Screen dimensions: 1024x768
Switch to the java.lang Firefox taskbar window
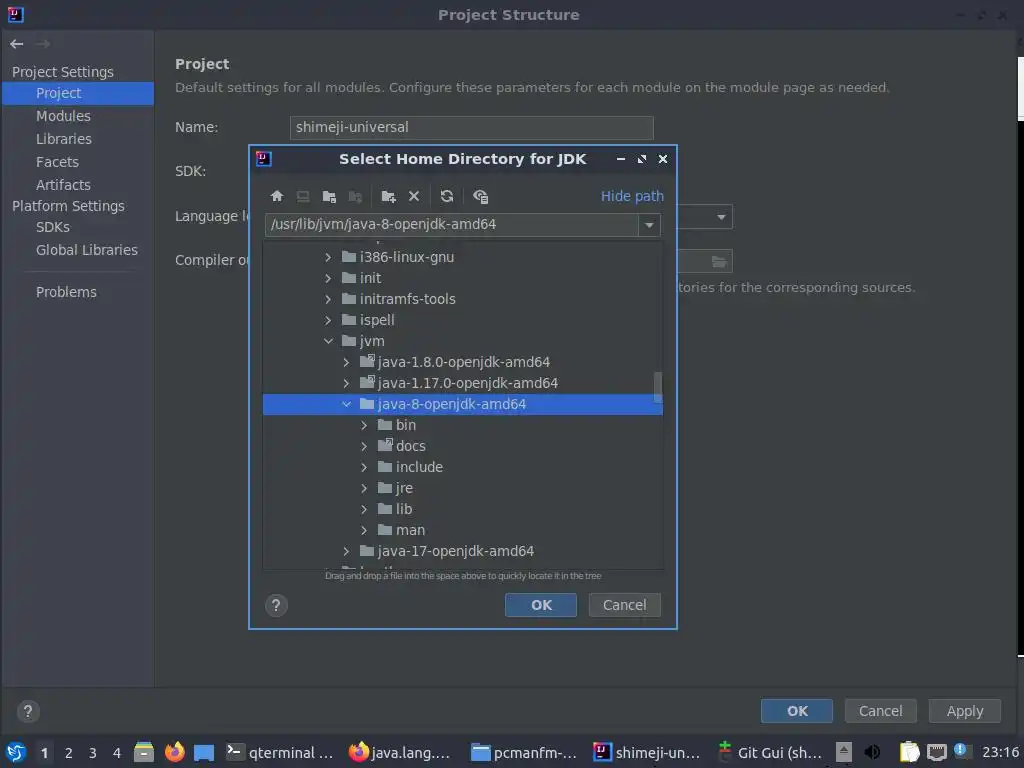pyautogui.click(x=400, y=752)
